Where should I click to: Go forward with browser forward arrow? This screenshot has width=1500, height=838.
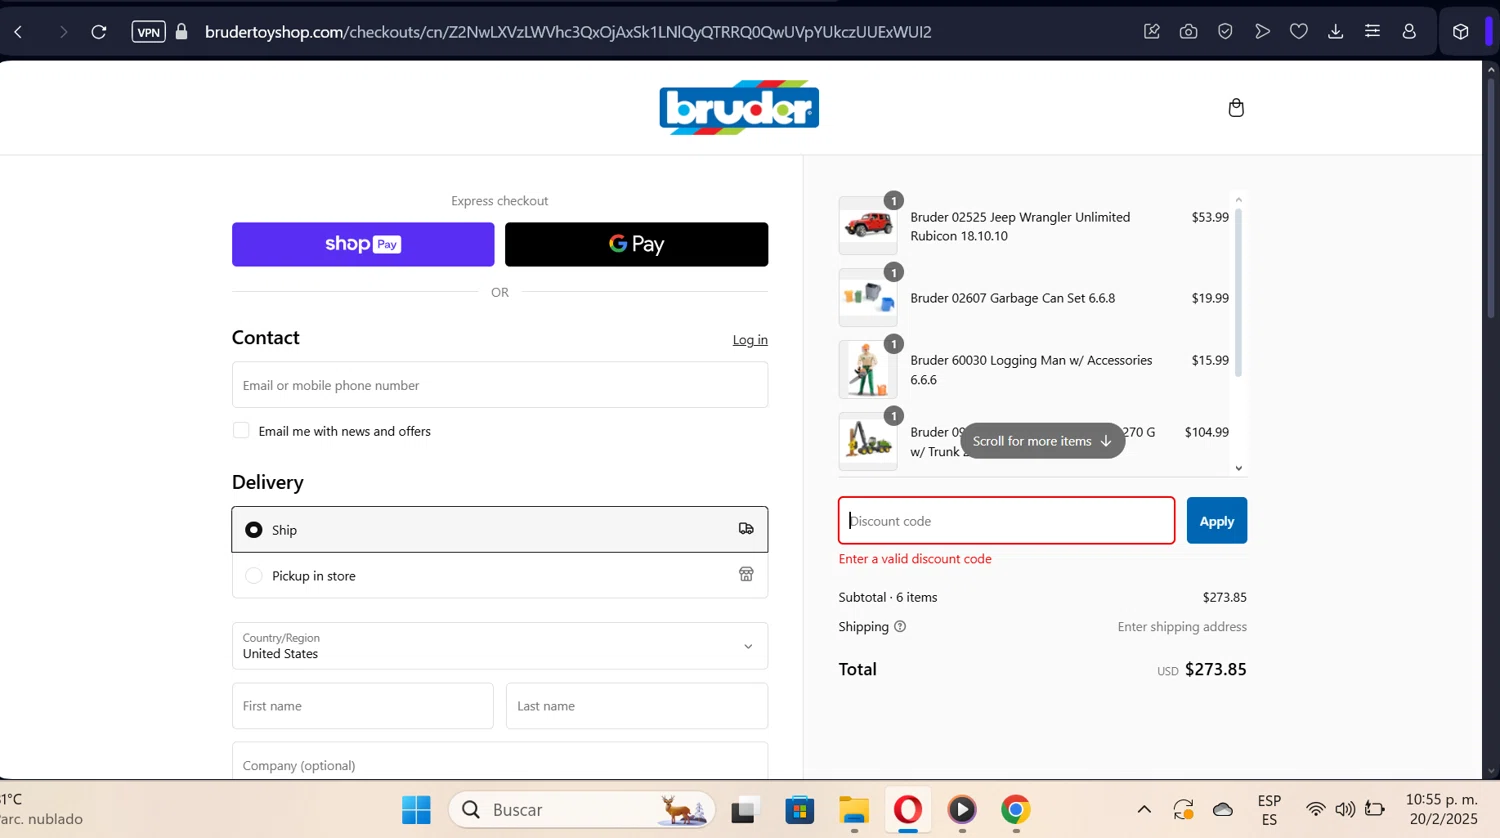coord(63,32)
